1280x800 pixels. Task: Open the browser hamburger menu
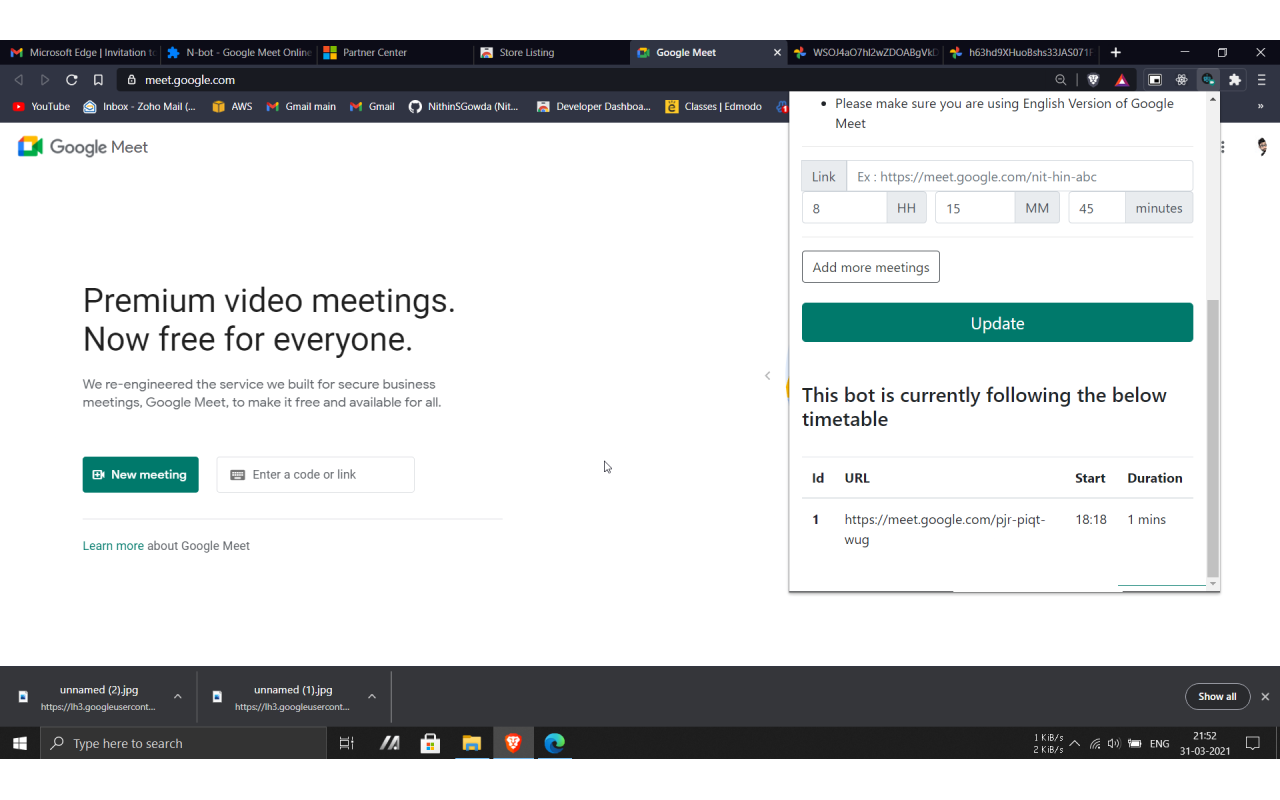(1262, 80)
